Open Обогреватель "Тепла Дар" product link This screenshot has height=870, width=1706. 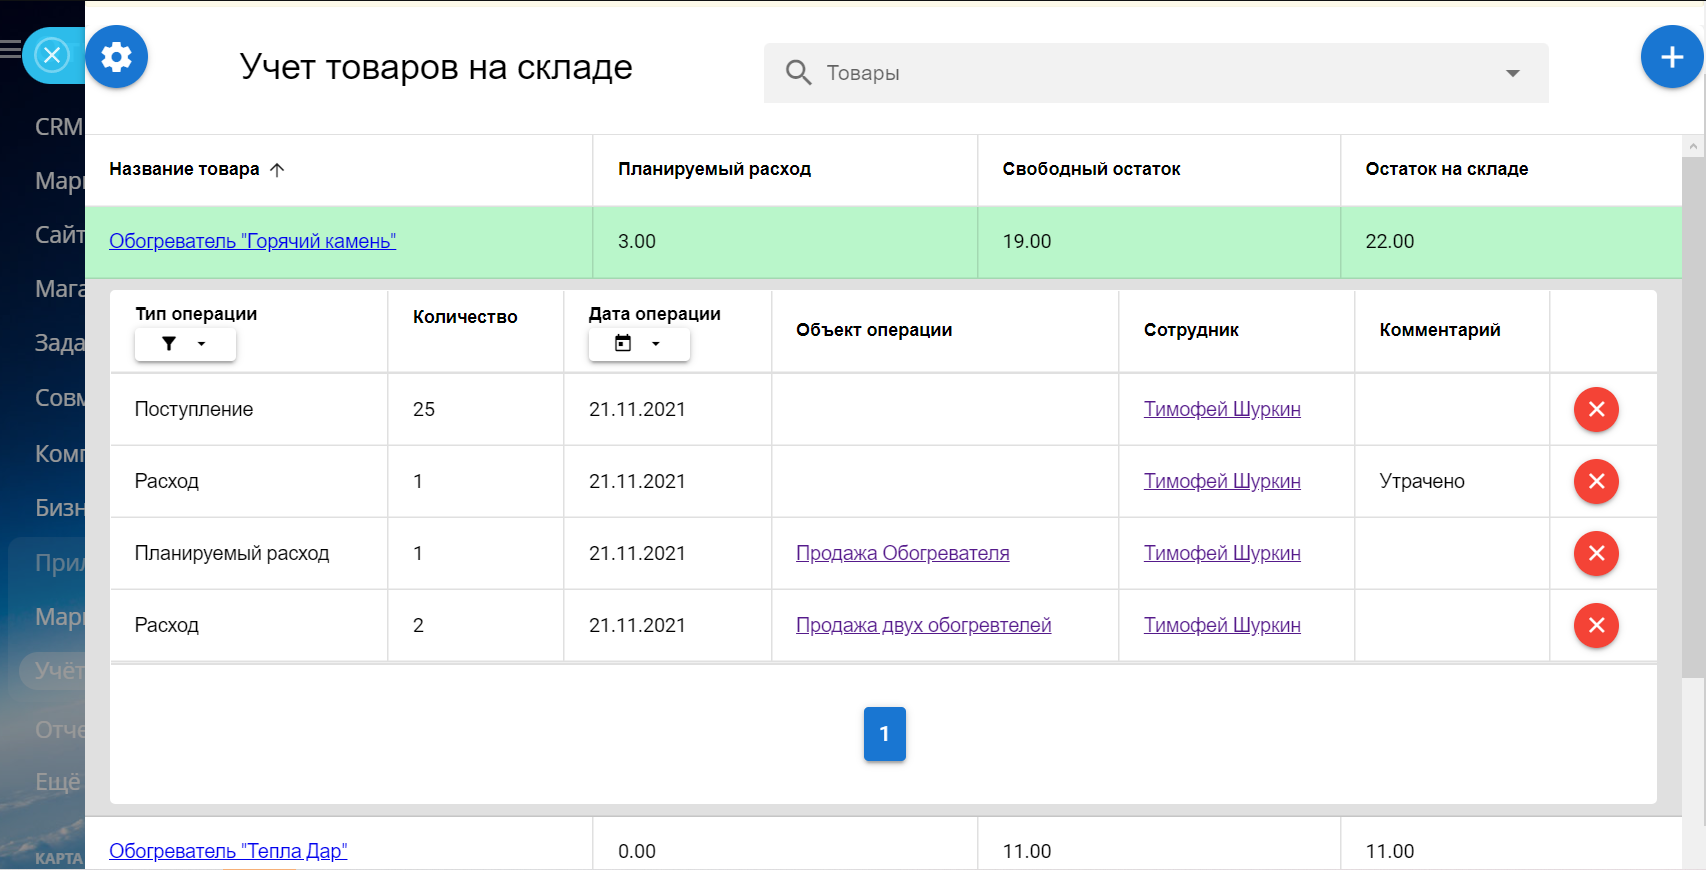pos(228,851)
